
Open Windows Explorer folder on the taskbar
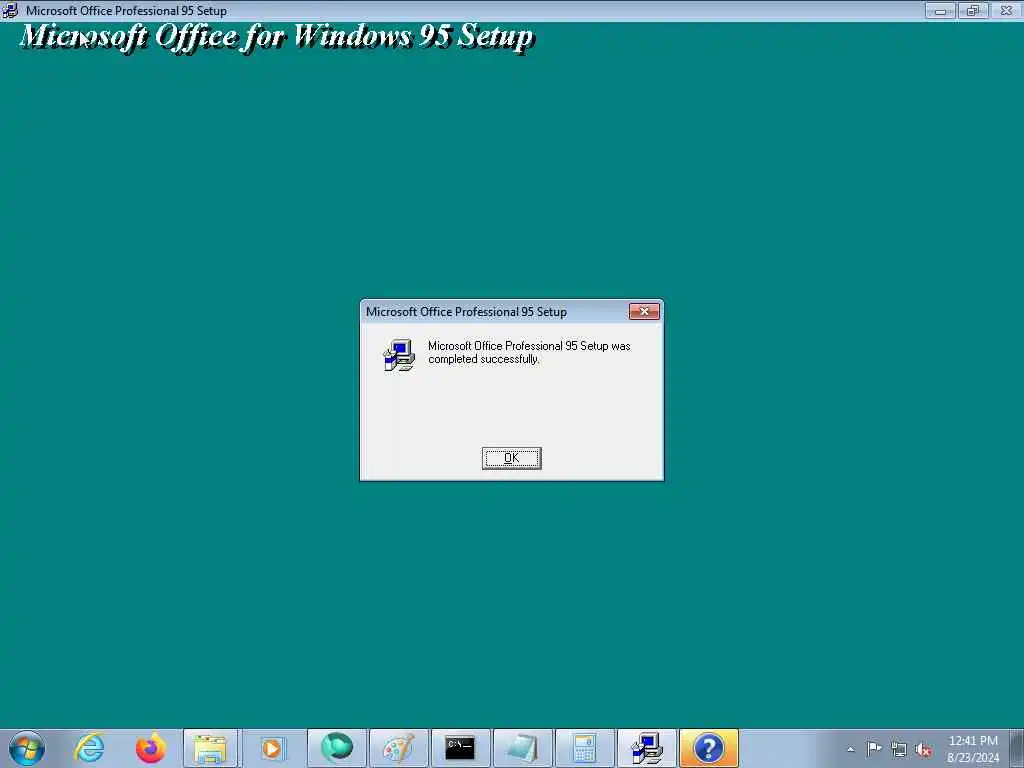211,748
